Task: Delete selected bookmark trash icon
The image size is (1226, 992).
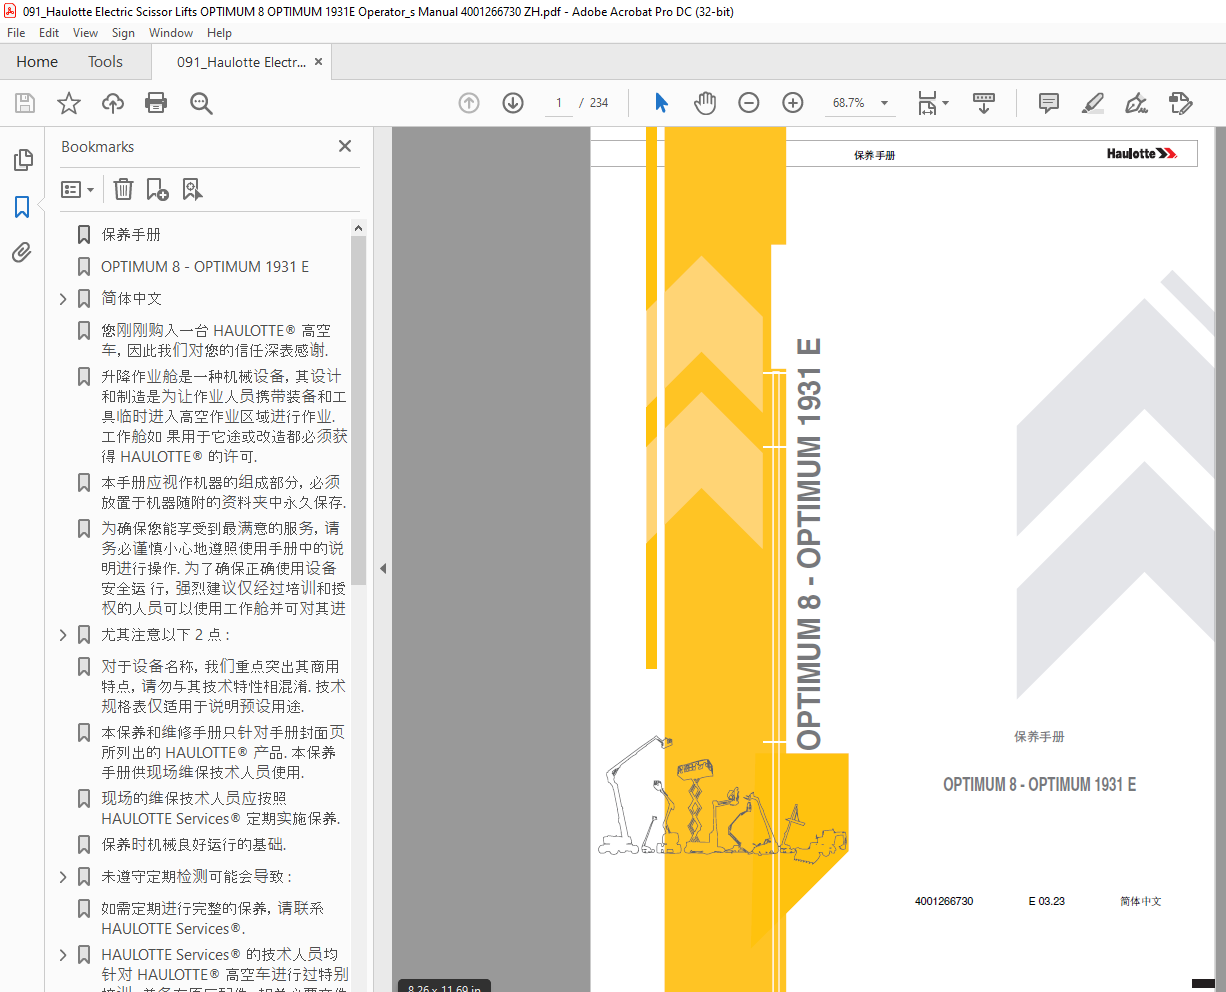Action: [x=123, y=189]
